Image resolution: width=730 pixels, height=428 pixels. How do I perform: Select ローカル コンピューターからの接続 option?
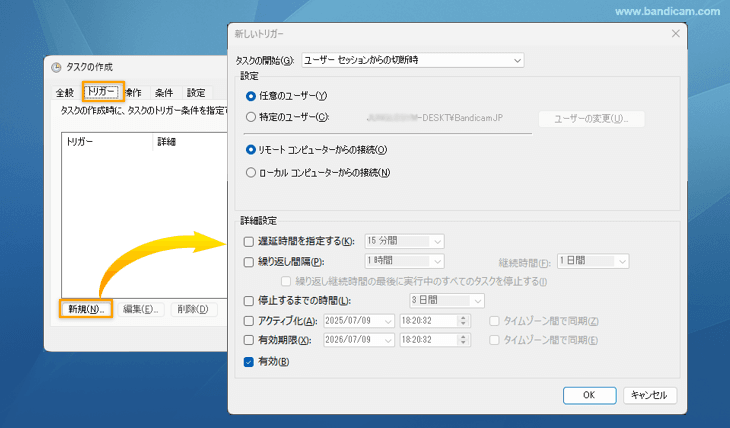[x=251, y=173]
